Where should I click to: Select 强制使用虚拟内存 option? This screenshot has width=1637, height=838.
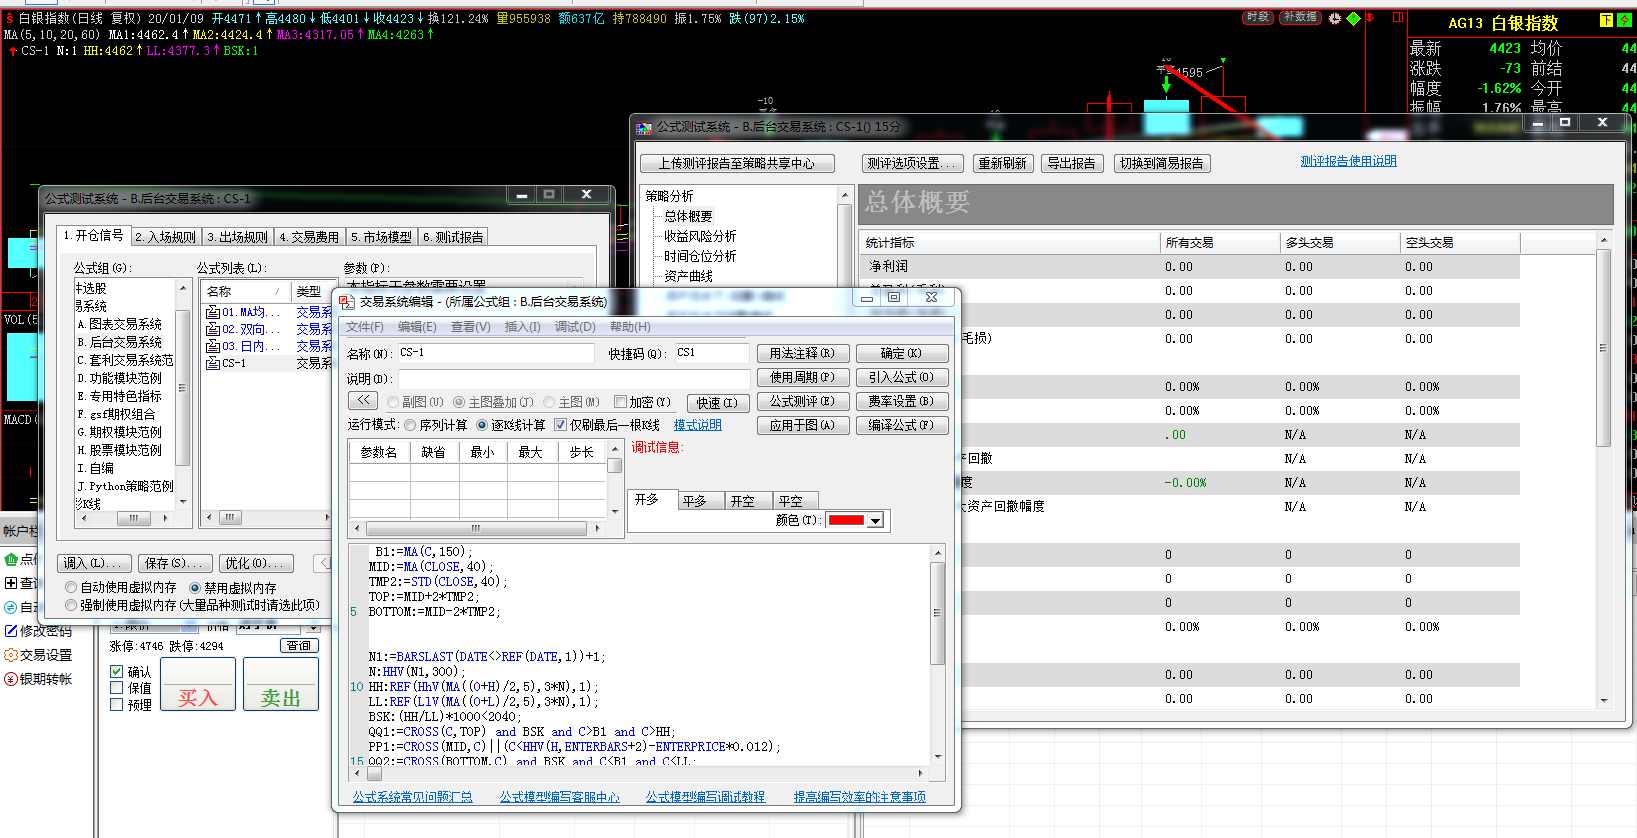pyautogui.click(x=71, y=605)
